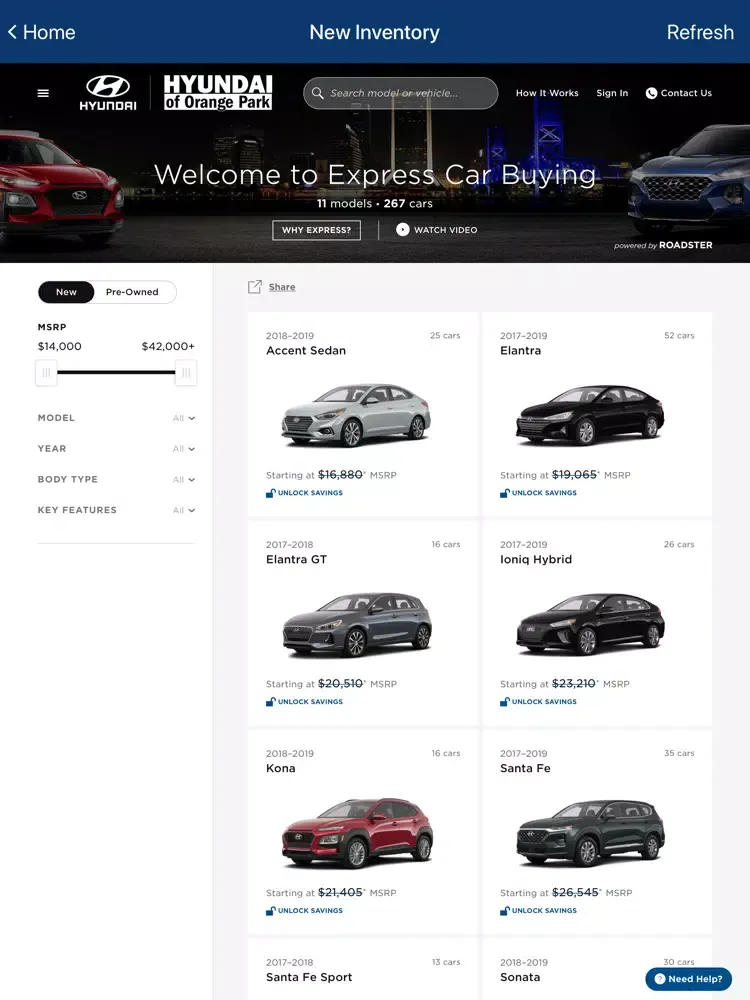The image size is (750, 1000).
Task: Click the question mark icon in Need Help
Action: click(659, 979)
